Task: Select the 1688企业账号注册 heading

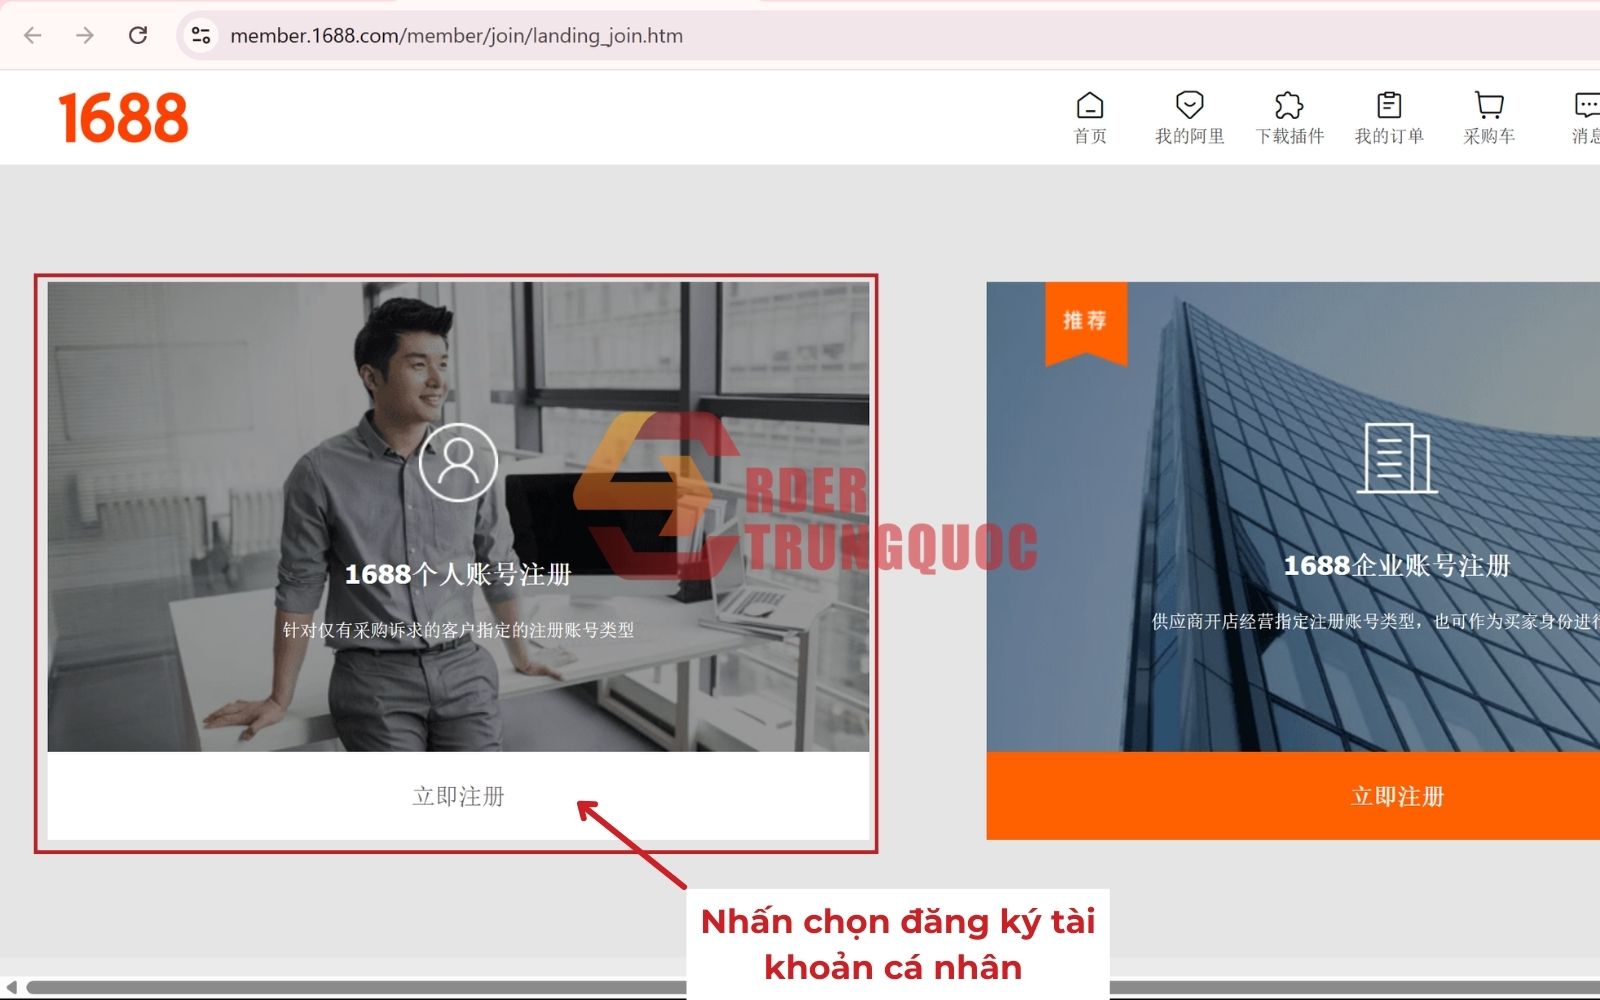Action: pyautogui.click(x=1397, y=566)
